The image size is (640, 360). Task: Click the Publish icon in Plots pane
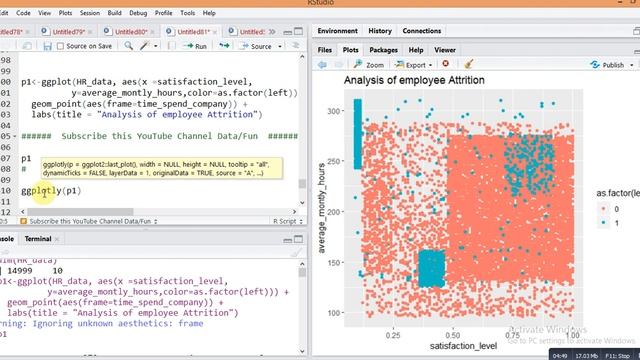tap(595, 64)
